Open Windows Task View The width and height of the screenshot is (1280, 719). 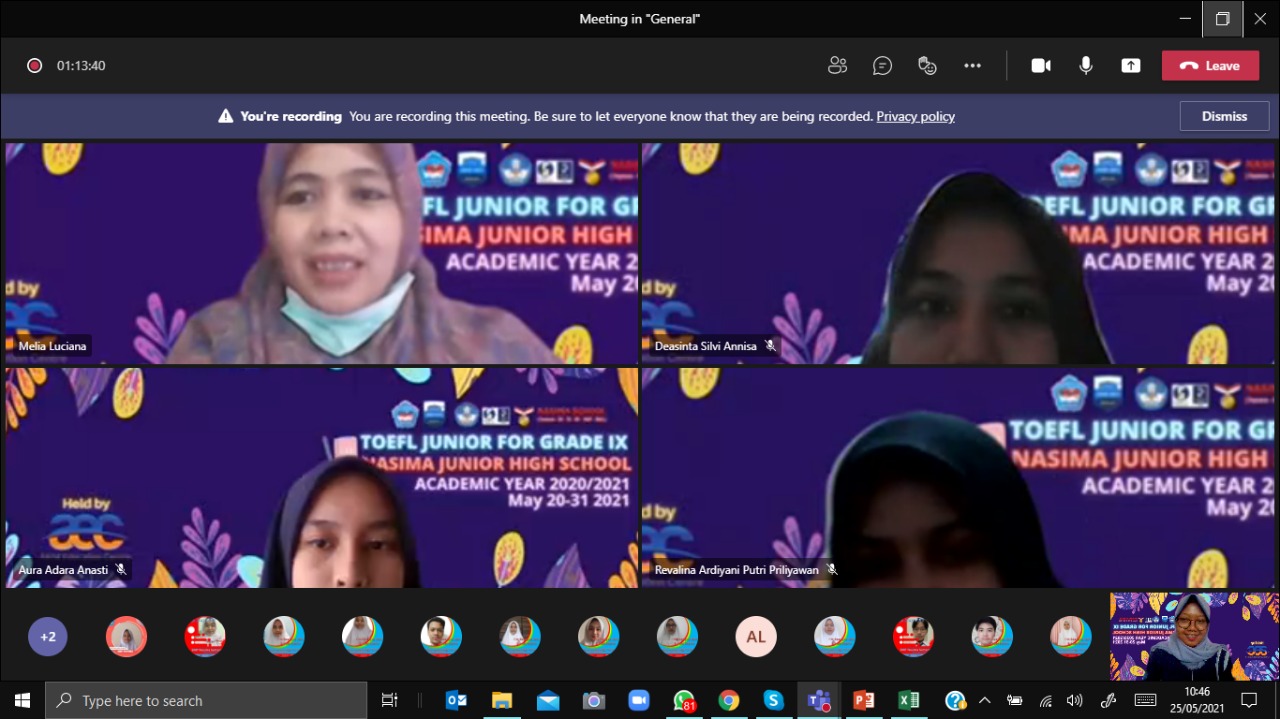[x=390, y=701]
